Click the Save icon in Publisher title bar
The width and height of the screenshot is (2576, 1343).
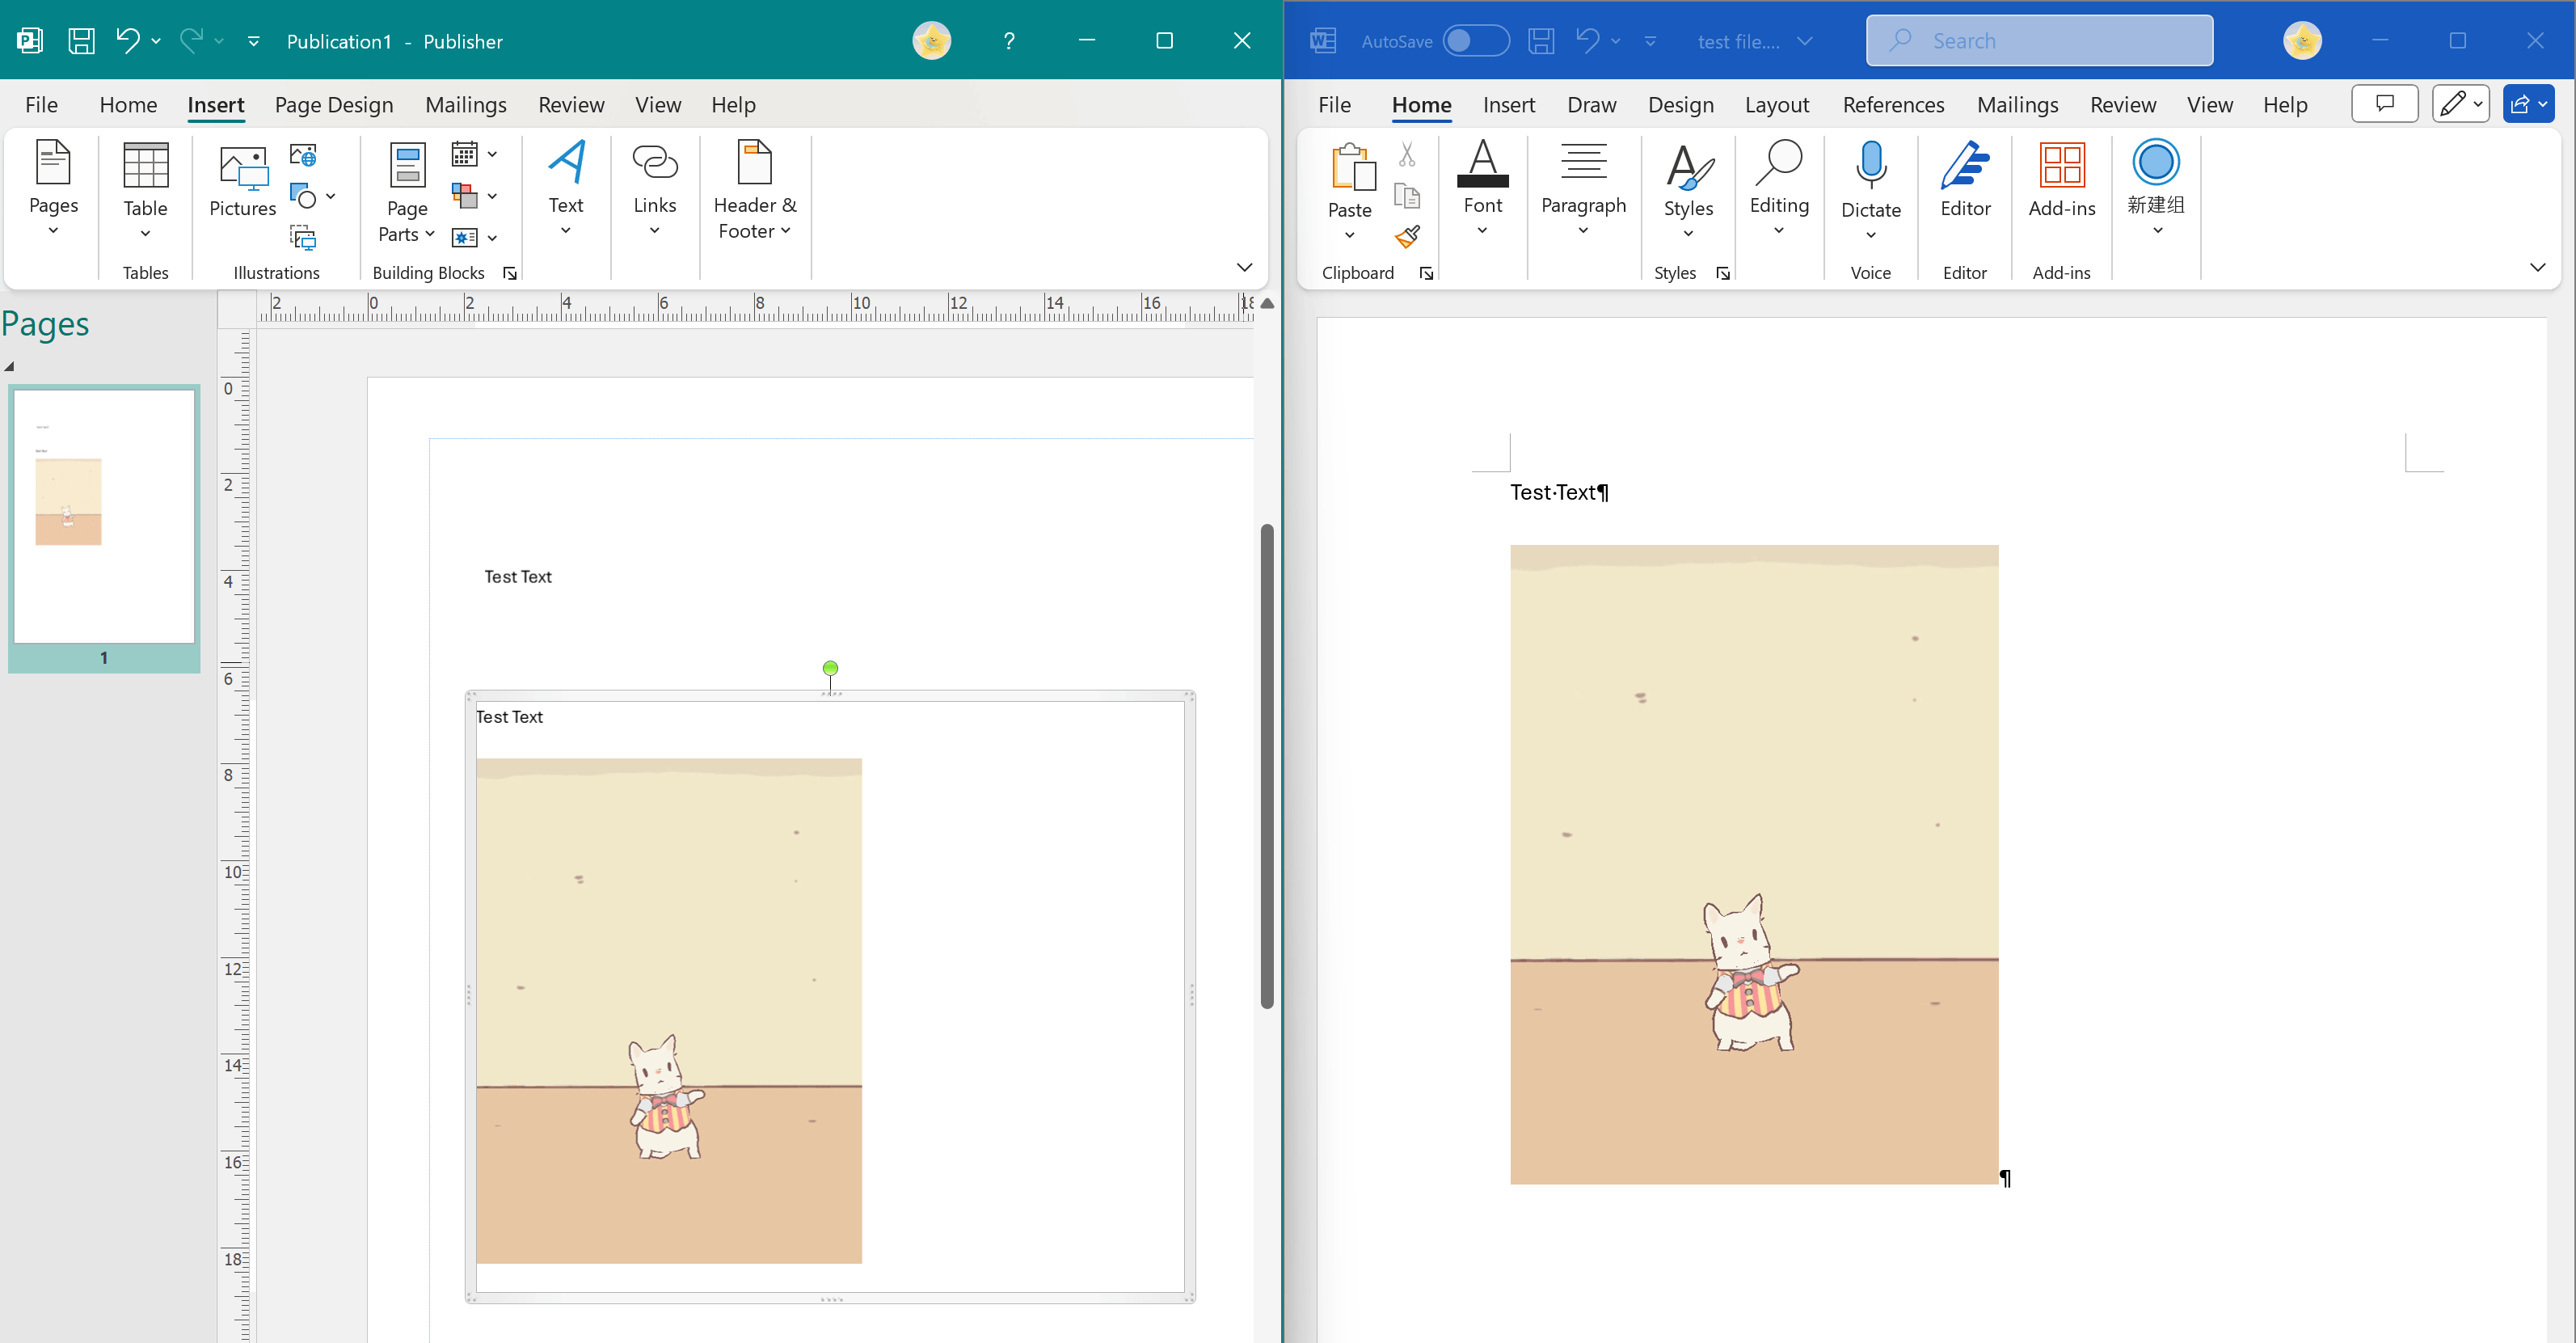[x=81, y=41]
